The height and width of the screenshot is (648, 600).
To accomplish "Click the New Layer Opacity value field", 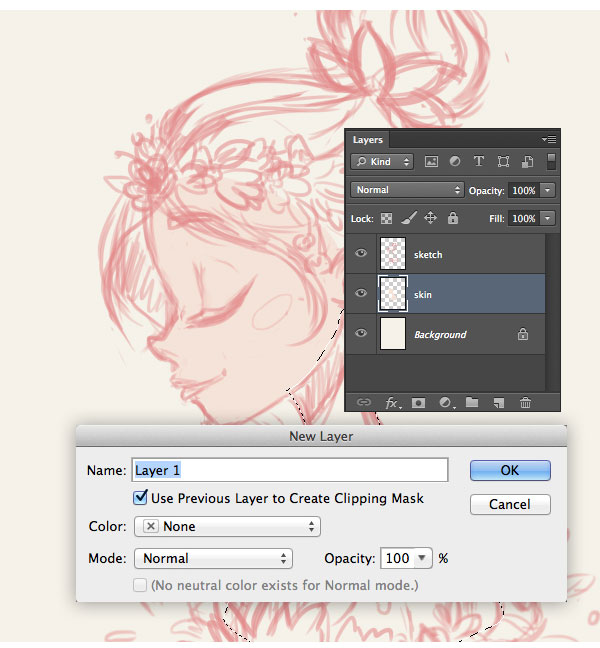I will point(398,558).
